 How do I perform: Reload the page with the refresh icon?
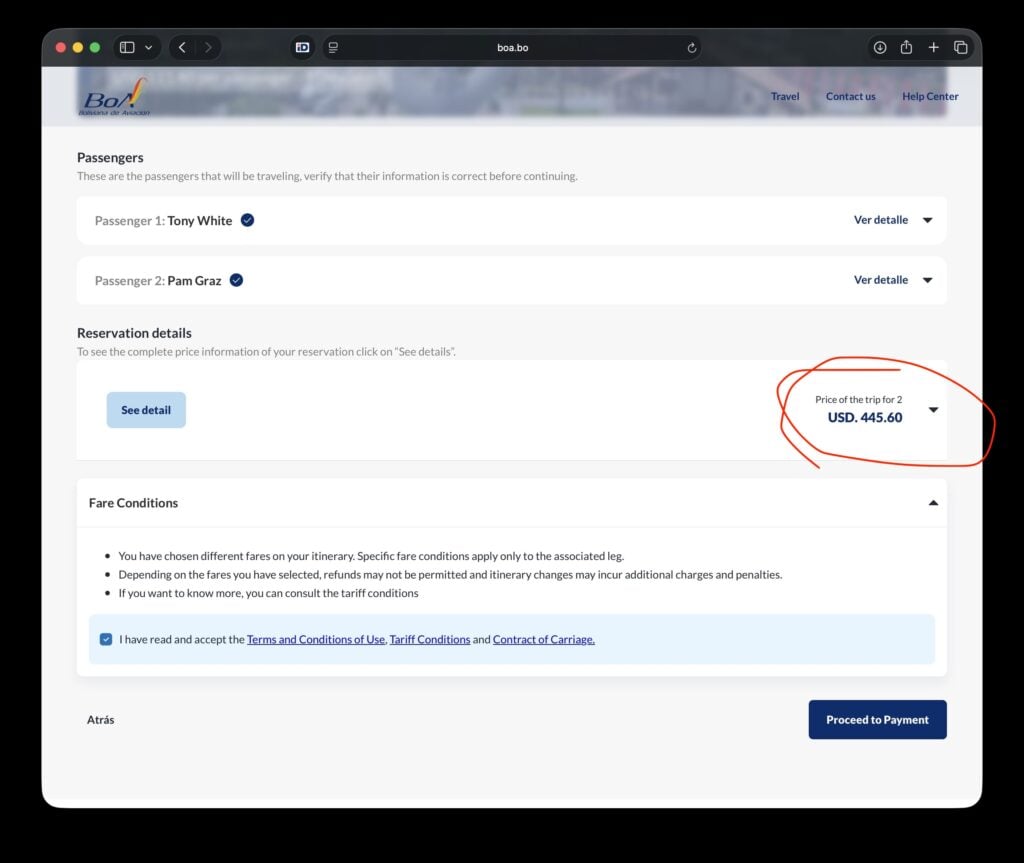point(691,47)
